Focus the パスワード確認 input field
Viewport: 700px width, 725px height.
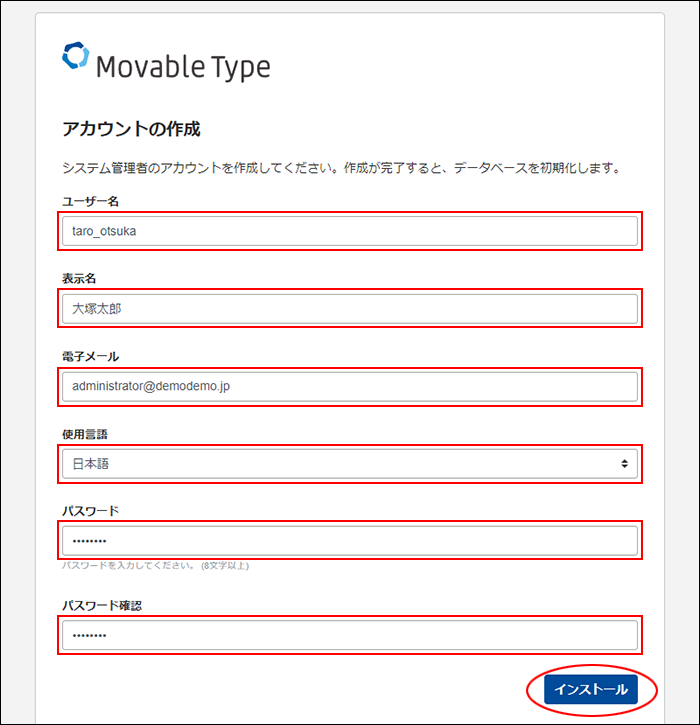350,635
